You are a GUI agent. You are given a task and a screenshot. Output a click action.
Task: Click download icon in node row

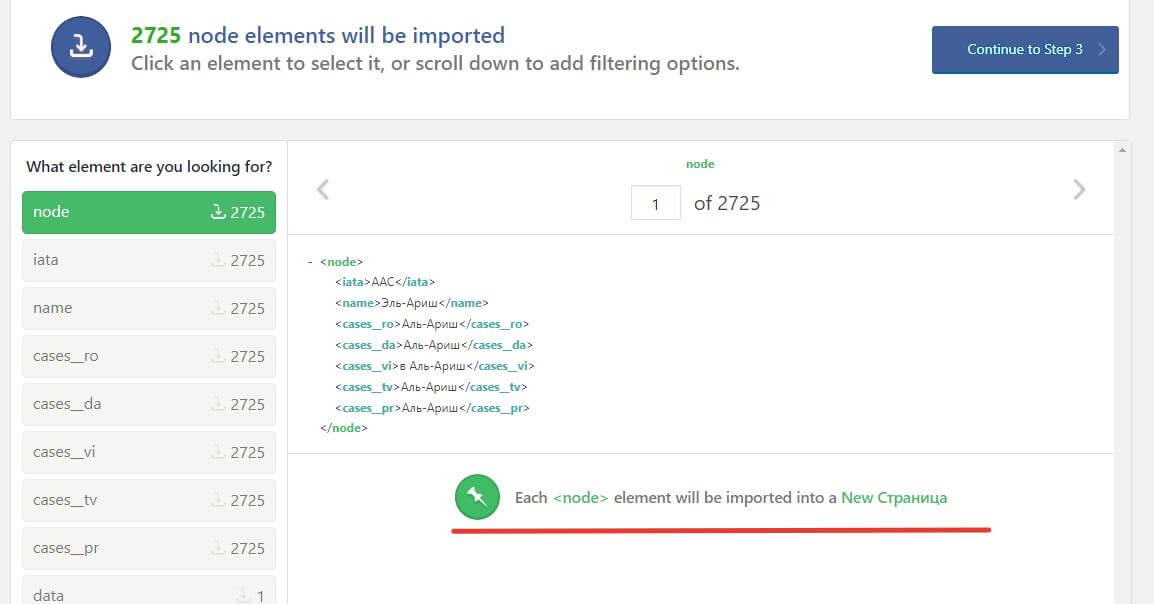[x=218, y=212]
